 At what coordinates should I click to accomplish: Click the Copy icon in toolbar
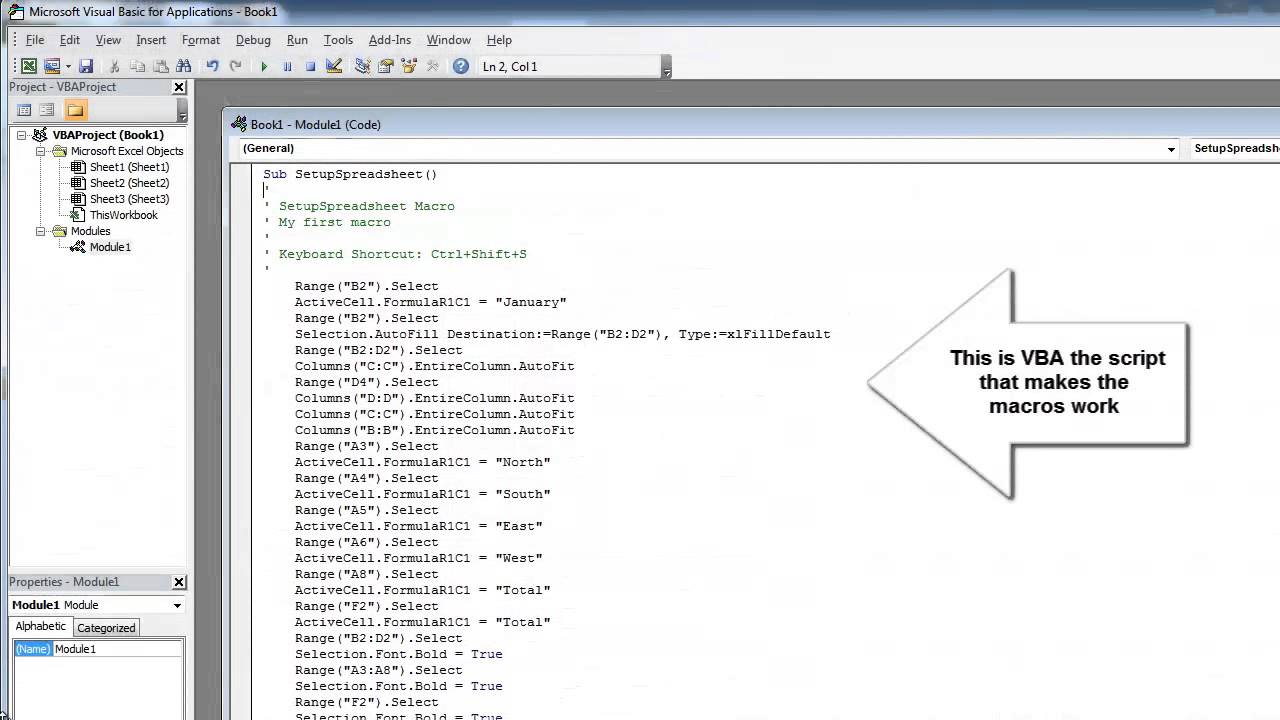click(x=137, y=66)
